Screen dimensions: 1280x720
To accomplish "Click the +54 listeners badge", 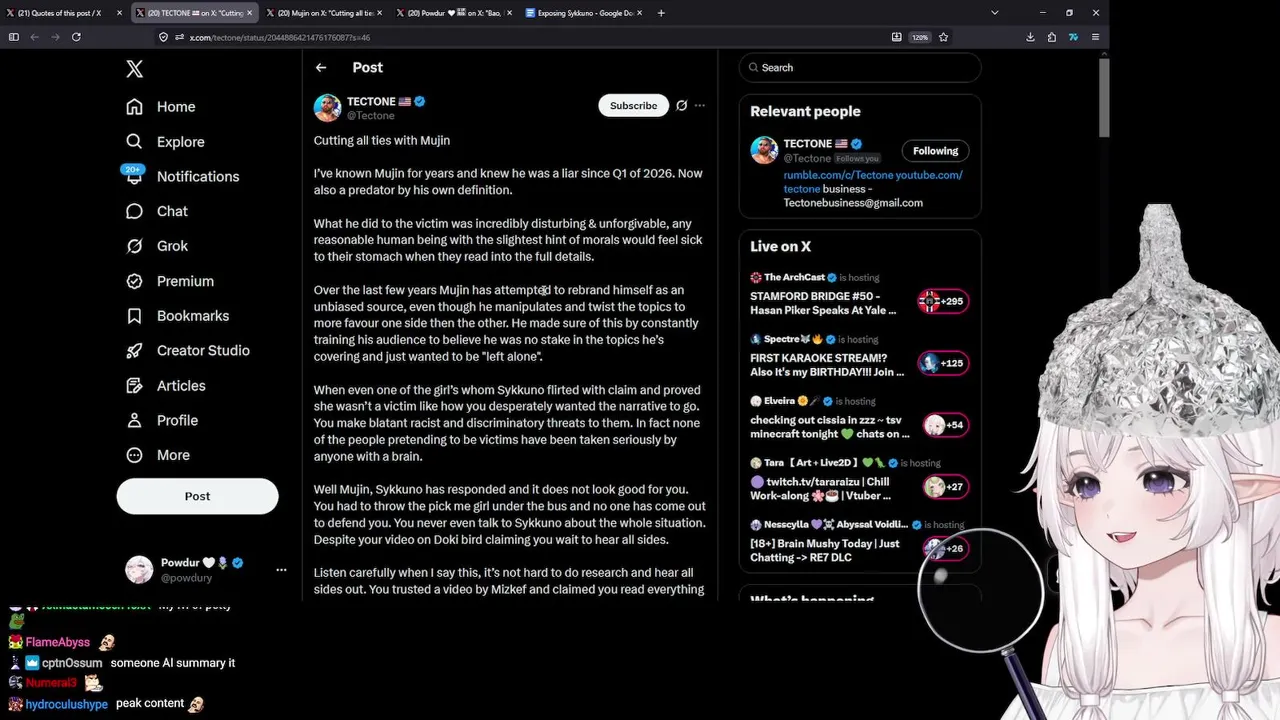I will click(943, 425).
